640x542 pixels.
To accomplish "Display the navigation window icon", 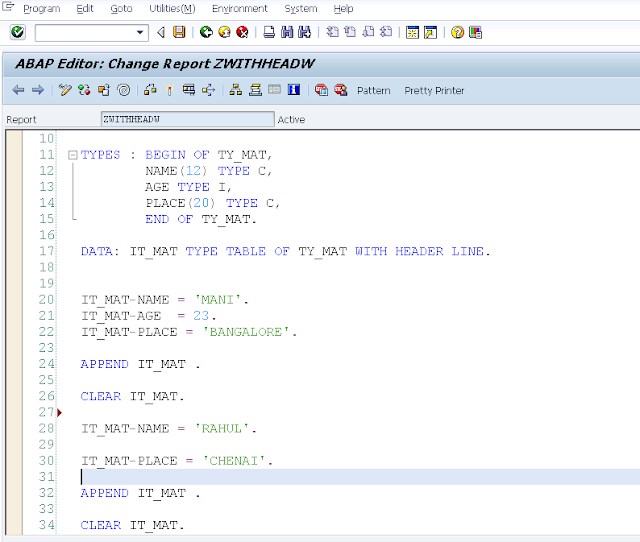I will (255, 90).
